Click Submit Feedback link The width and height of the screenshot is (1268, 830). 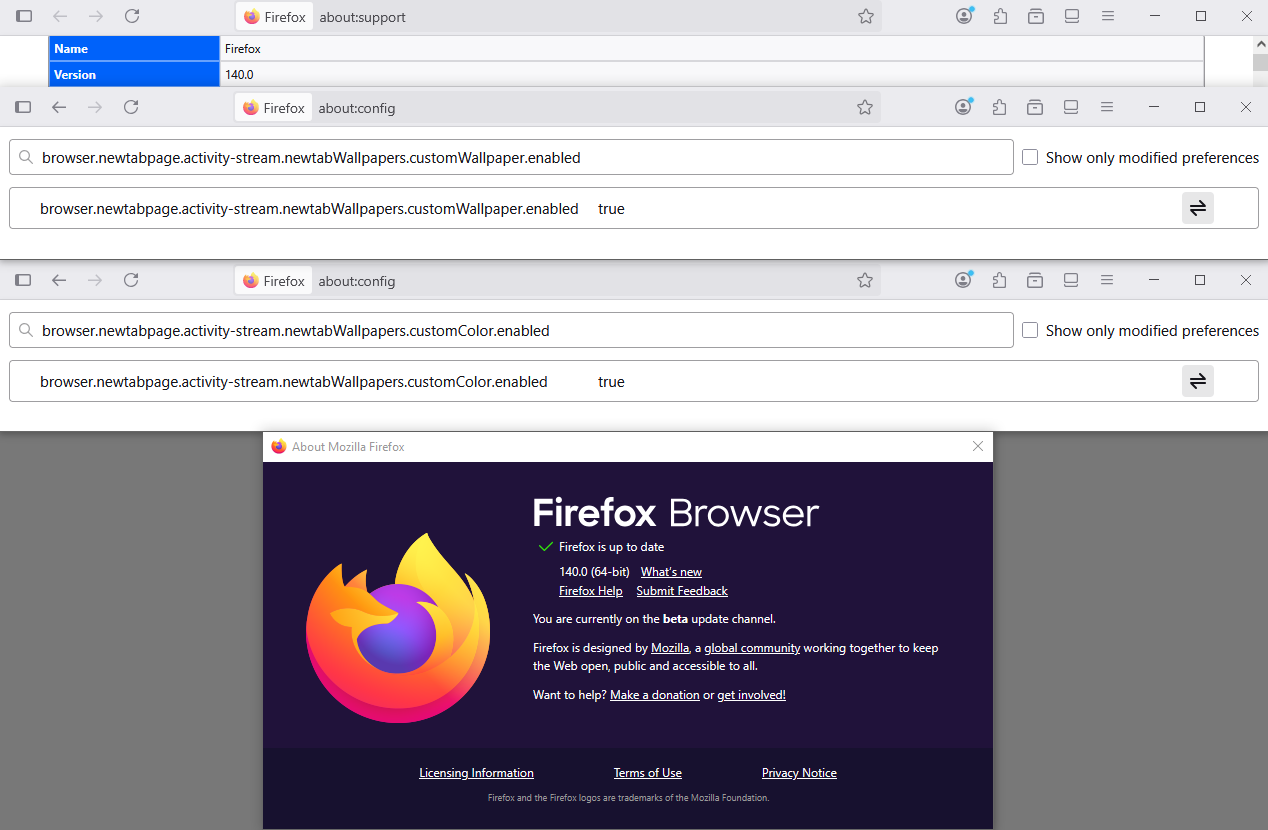tap(682, 591)
